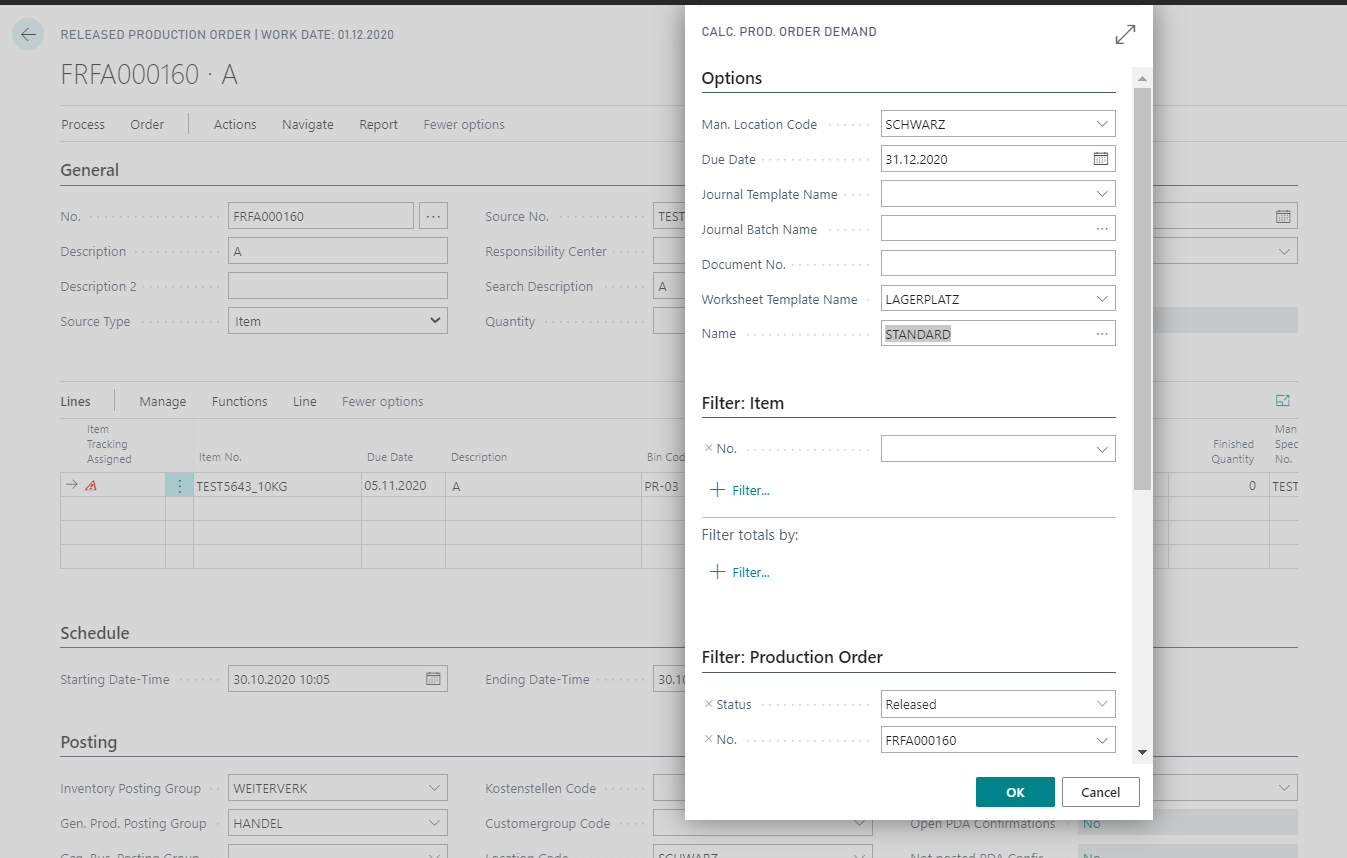Expand the dialog with the diagonal arrows icon
The image size is (1347, 858).
(1125, 34)
